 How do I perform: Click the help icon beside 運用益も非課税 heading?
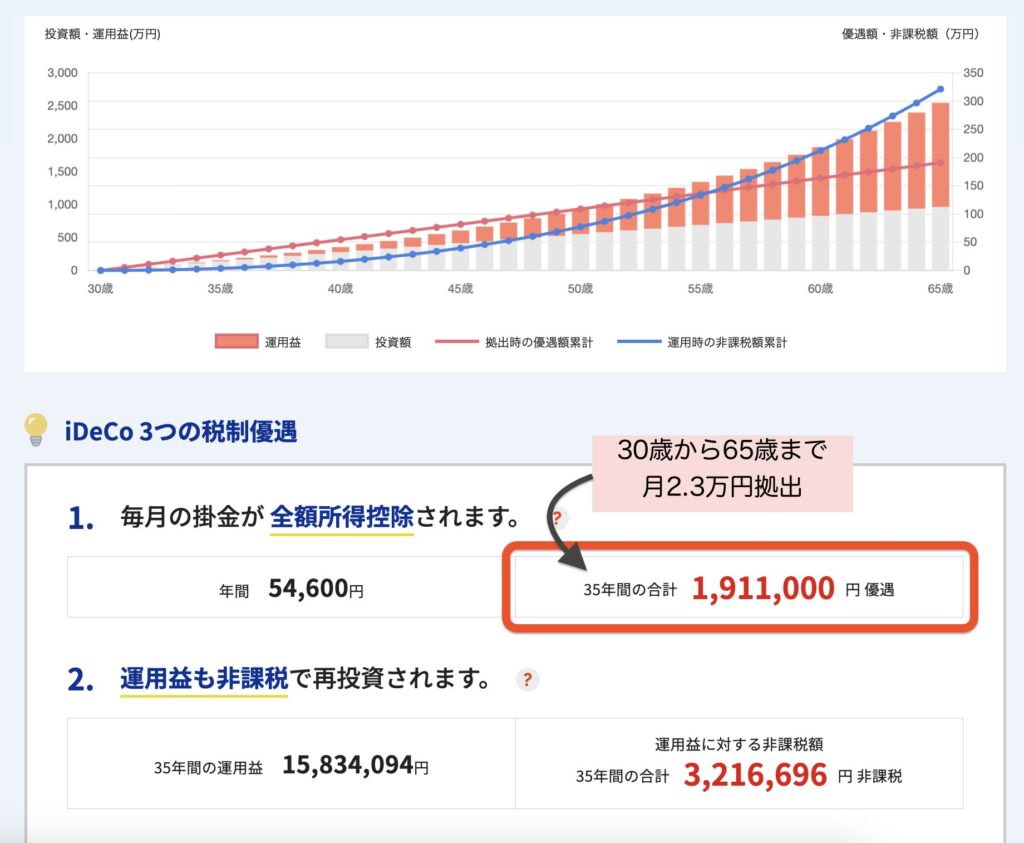click(527, 680)
